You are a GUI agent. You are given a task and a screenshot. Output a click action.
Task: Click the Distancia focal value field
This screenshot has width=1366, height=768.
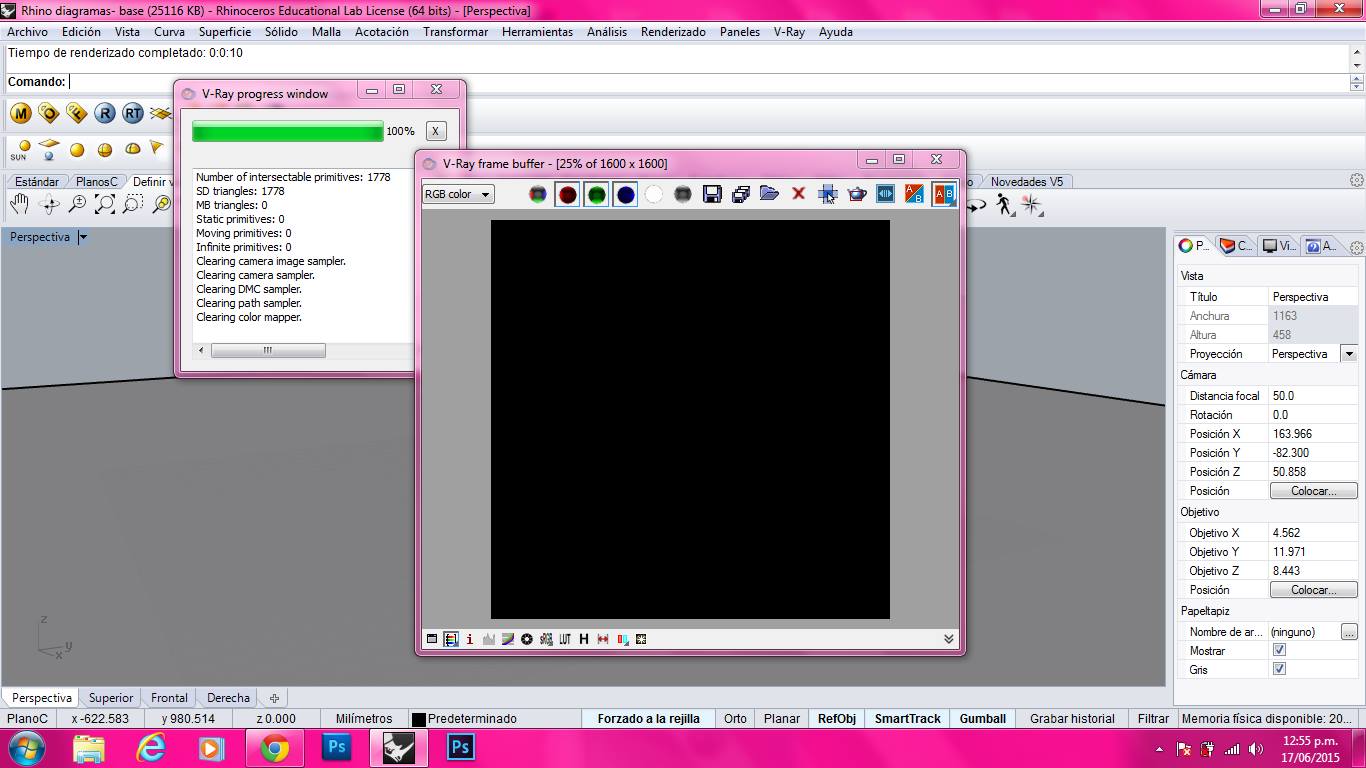[1313, 396]
